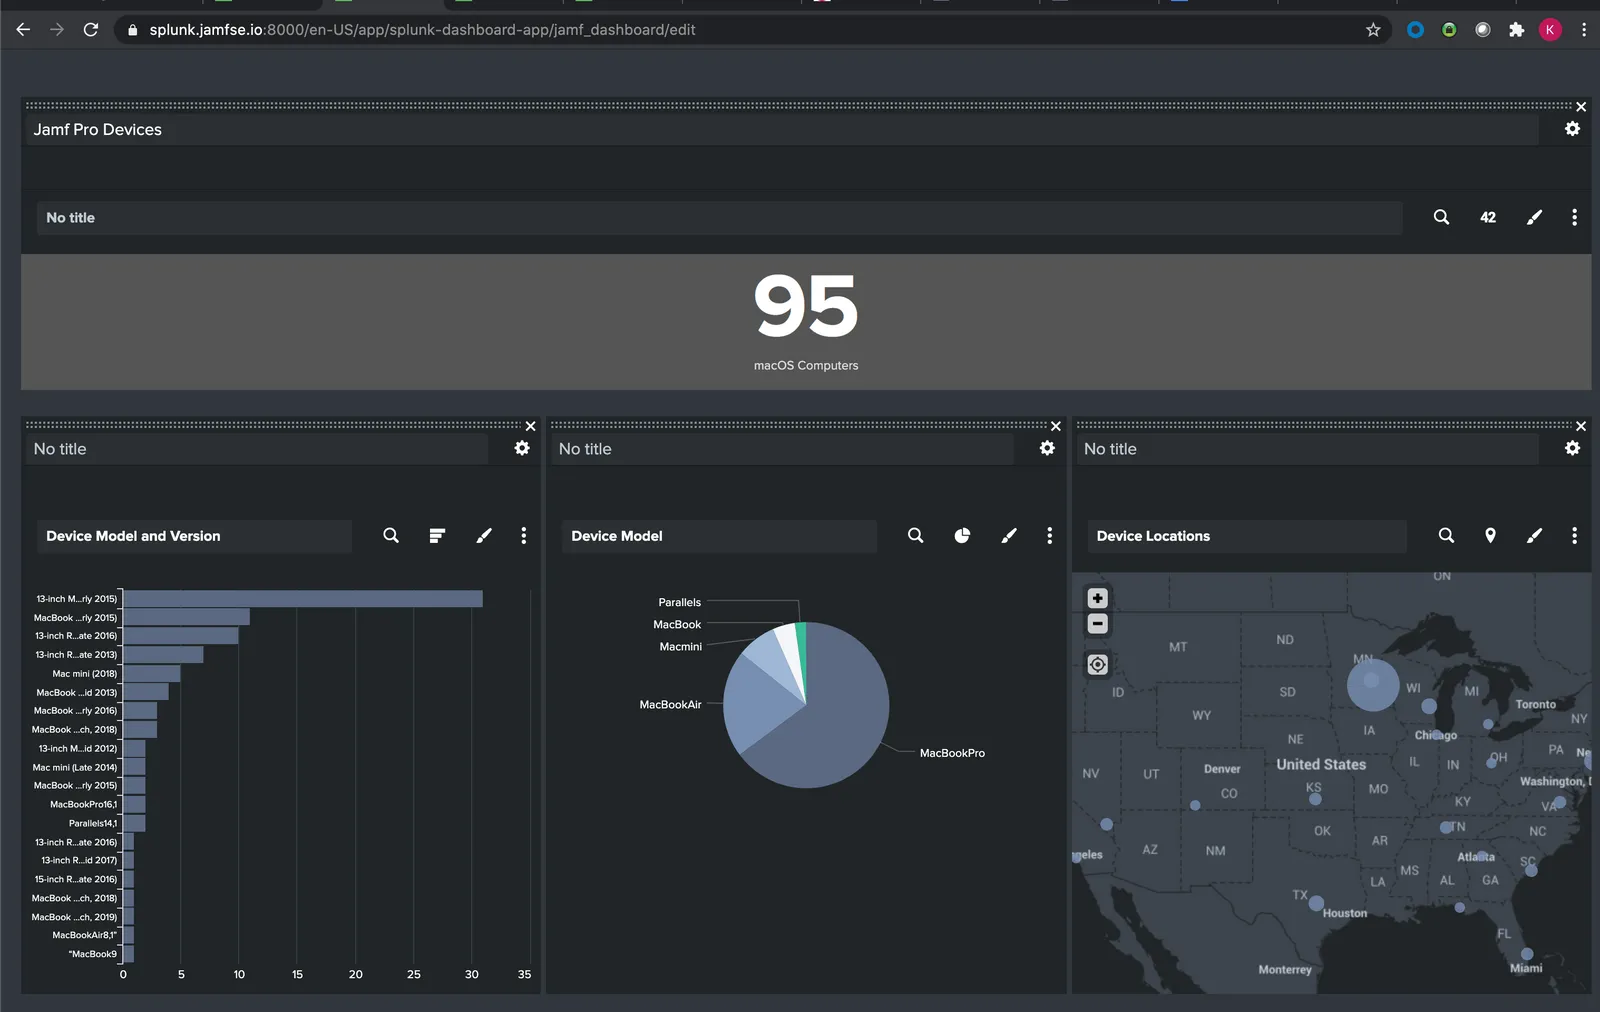Click the 42 single value visualization icon
The height and width of the screenshot is (1012, 1600).
(x=1488, y=217)
